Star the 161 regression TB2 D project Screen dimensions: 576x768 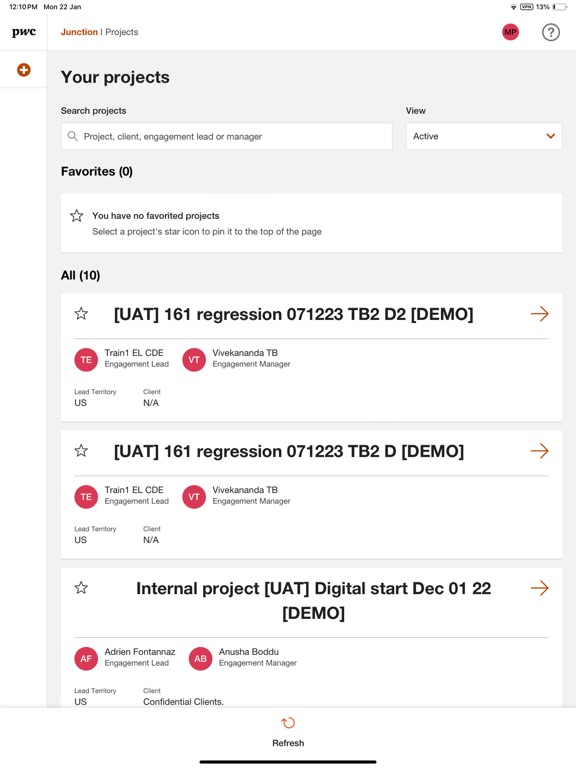[x=81, y=451]
